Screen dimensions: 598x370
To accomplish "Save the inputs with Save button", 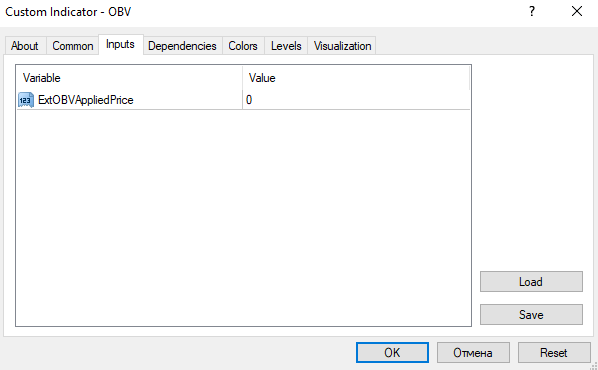I will point(531,314).
